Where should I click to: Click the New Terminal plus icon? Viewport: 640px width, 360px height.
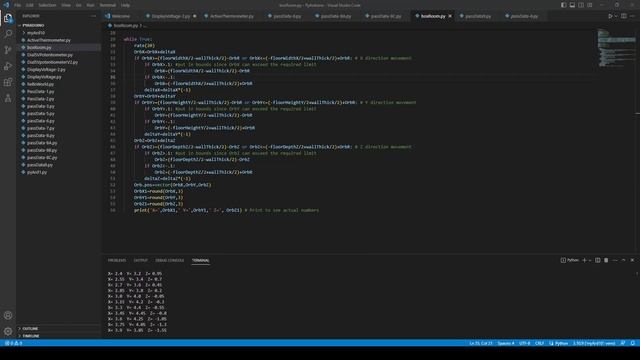pyautogui.click(x=584, y=260)
